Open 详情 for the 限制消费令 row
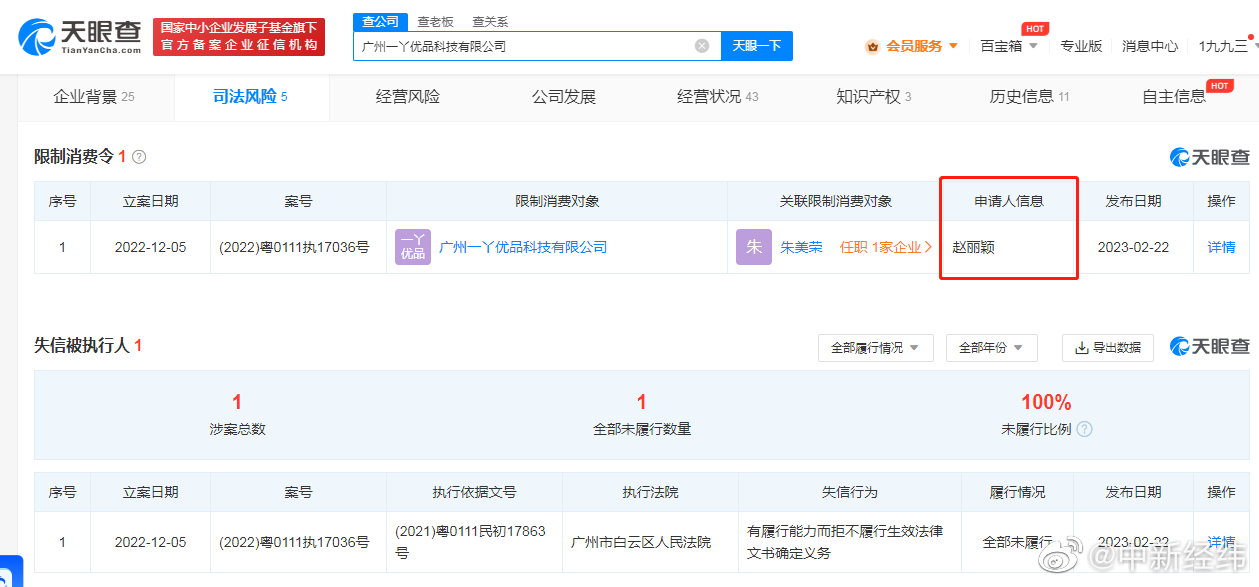 click(x=1221, y=247)
